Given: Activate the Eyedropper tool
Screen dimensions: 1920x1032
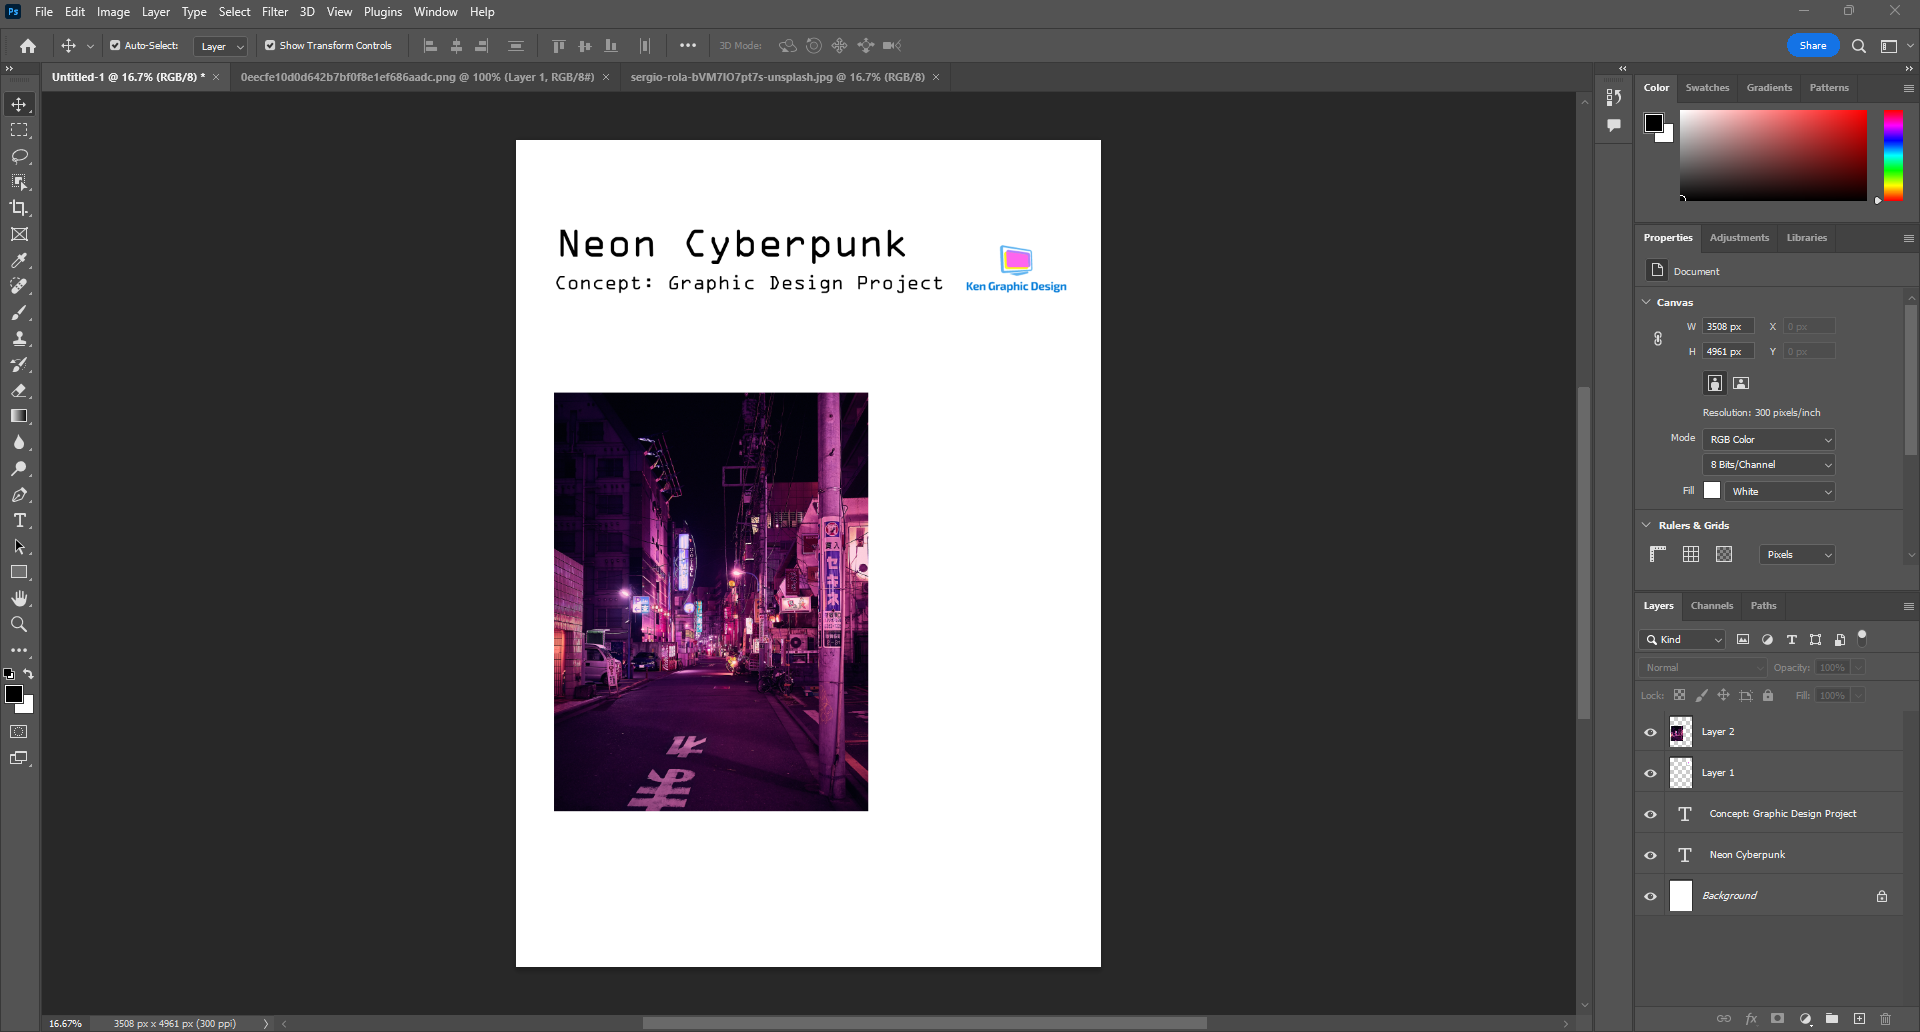Looking at the screenshot, I should click(19, 260).
